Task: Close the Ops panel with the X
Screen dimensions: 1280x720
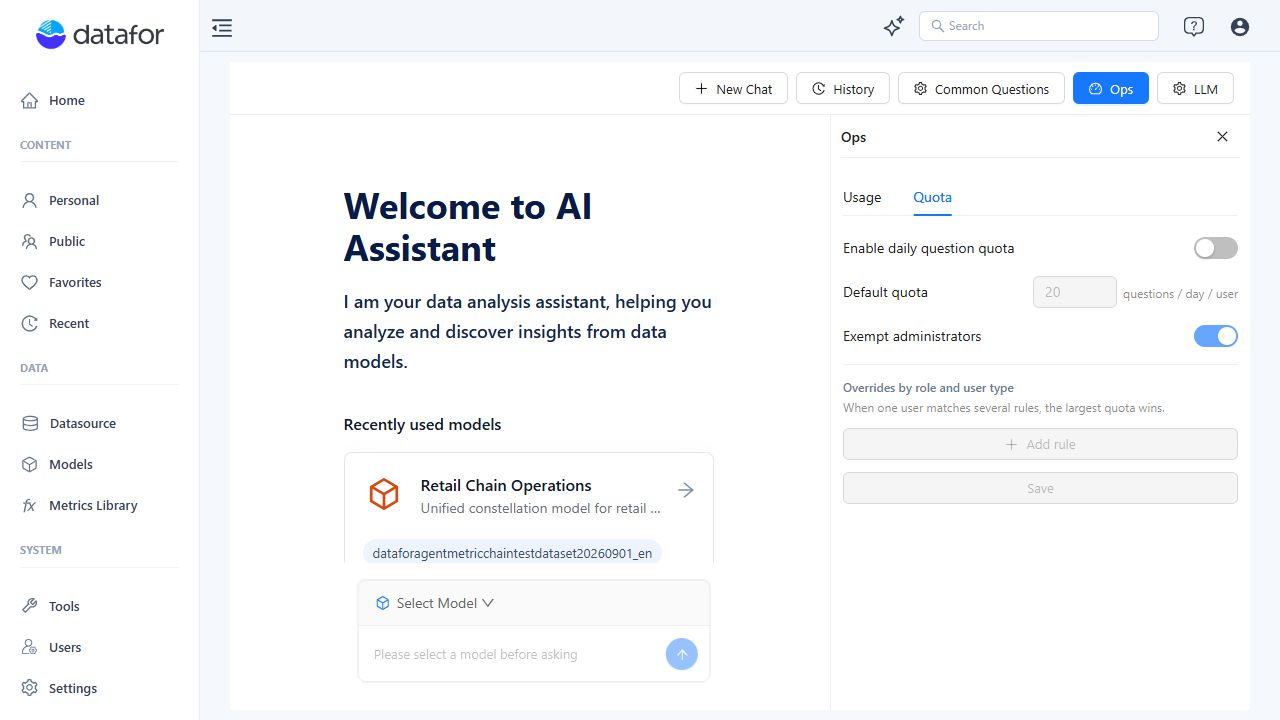Action: [1222, 137]
